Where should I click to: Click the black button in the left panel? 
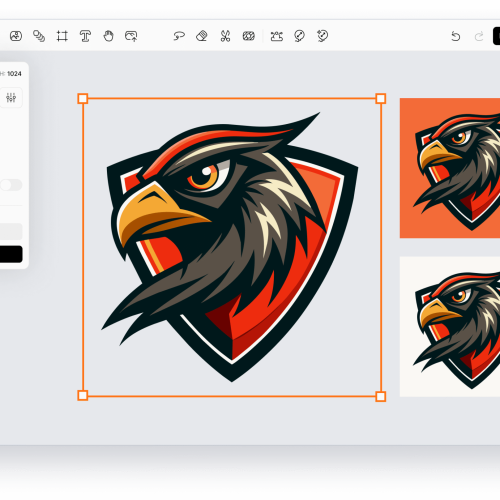(11, 254)
